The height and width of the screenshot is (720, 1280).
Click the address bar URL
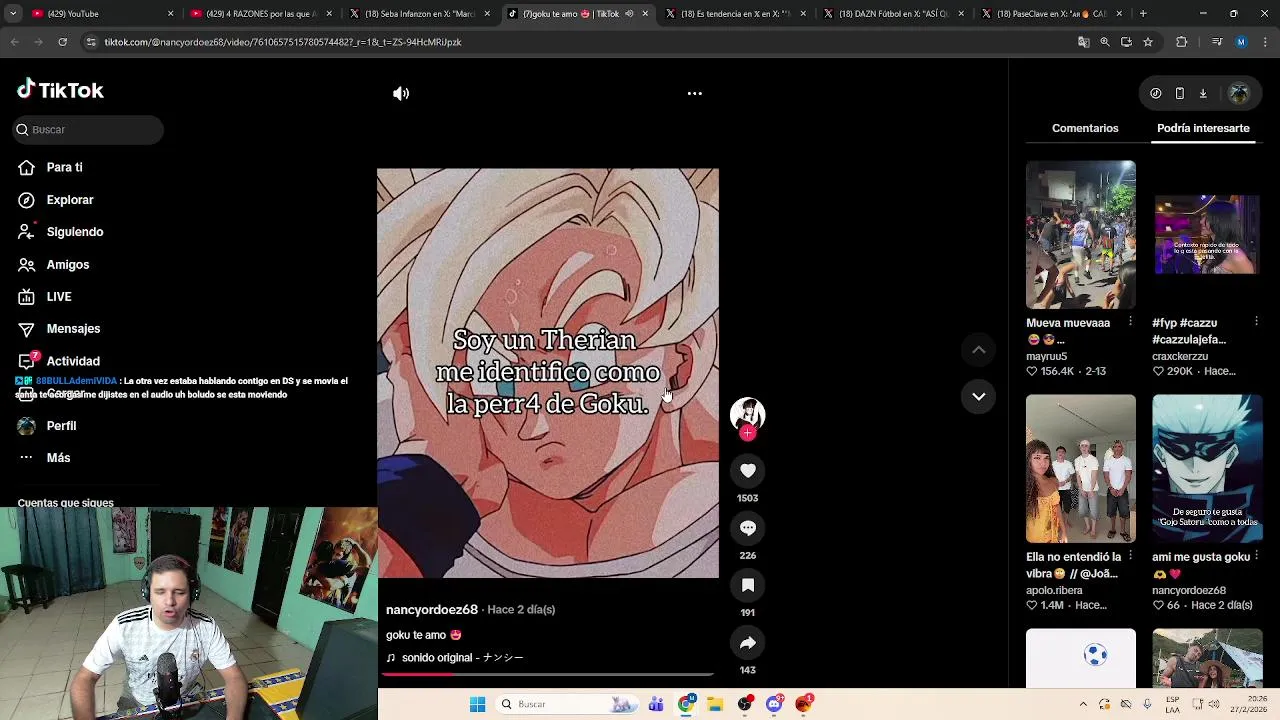(283, 42)
